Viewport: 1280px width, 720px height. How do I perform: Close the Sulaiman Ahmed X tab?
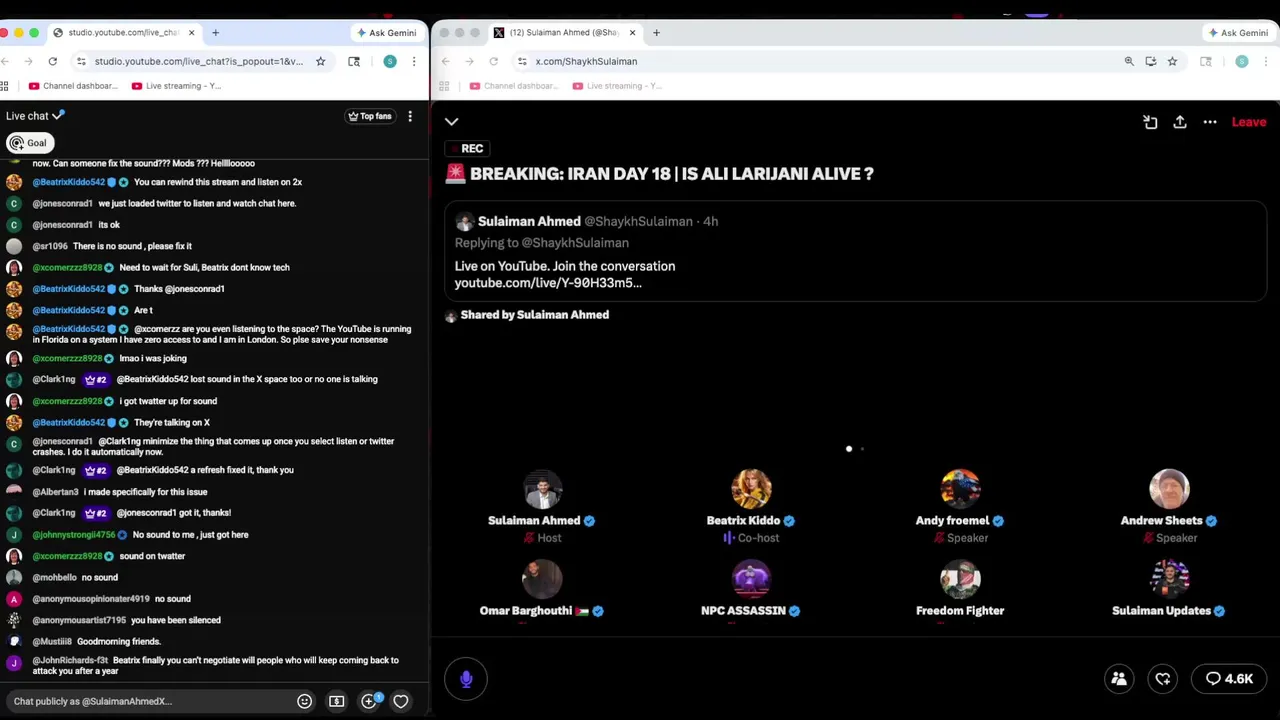(632, 33)
